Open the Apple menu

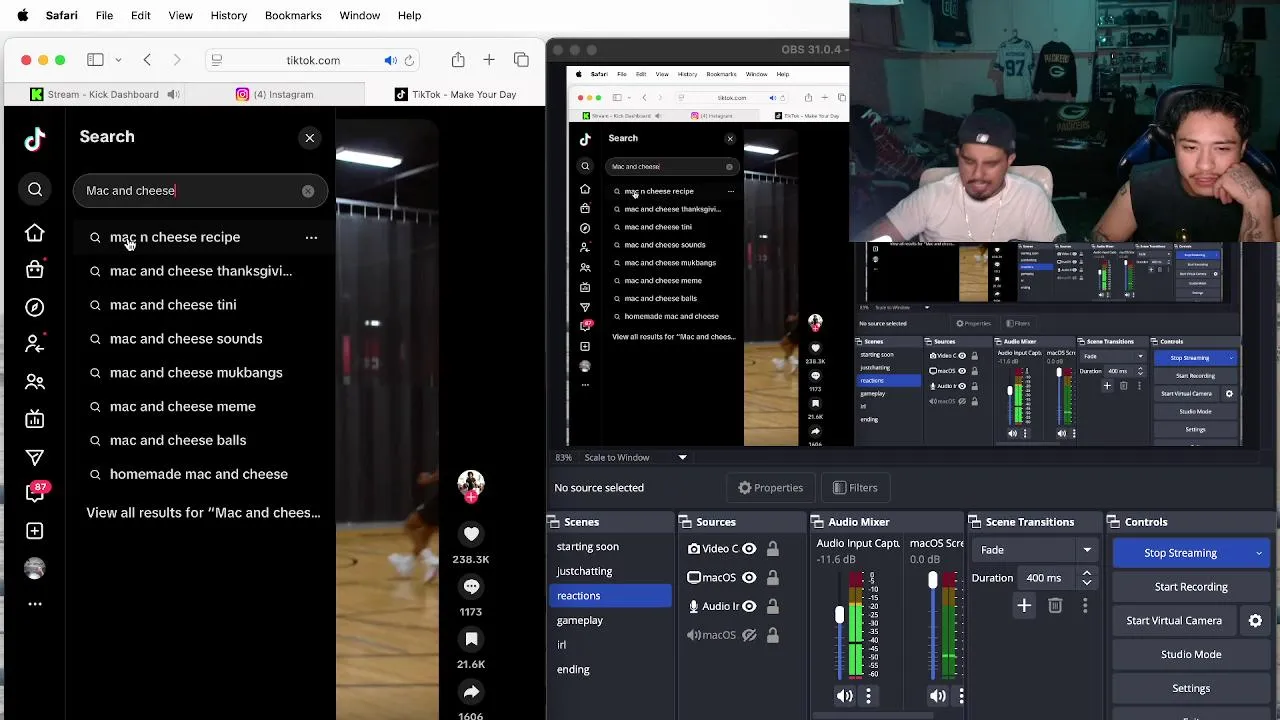click(x=22, y=15)
